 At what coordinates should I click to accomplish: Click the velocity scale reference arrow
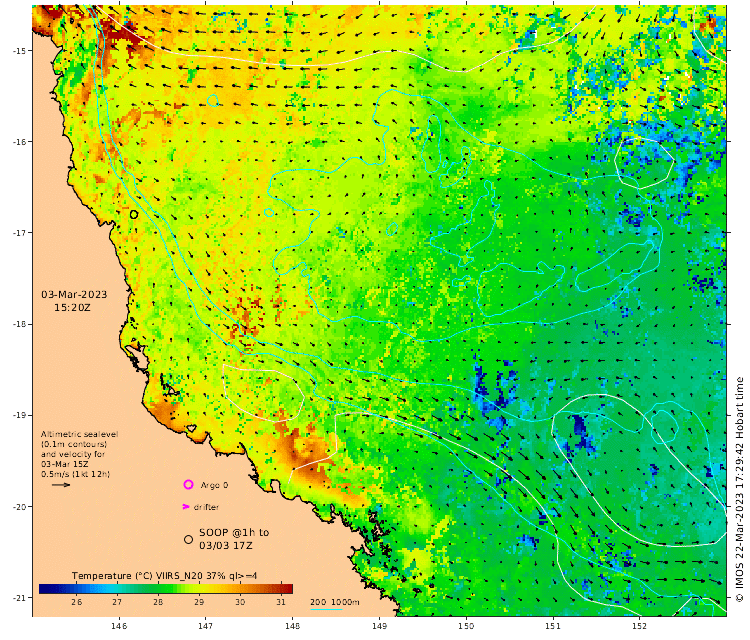[x=61, y=485]
